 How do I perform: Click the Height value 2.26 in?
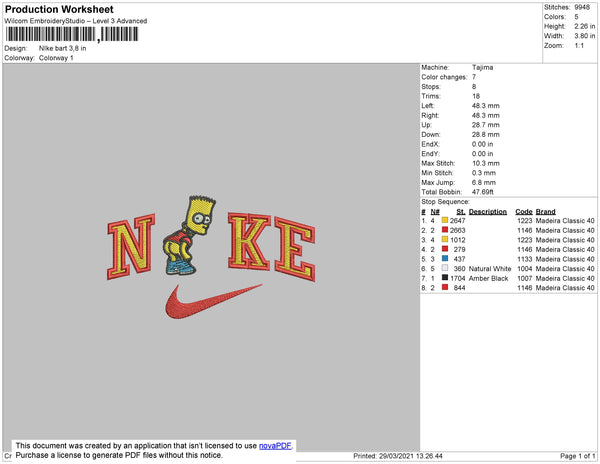tap(585, 26)
